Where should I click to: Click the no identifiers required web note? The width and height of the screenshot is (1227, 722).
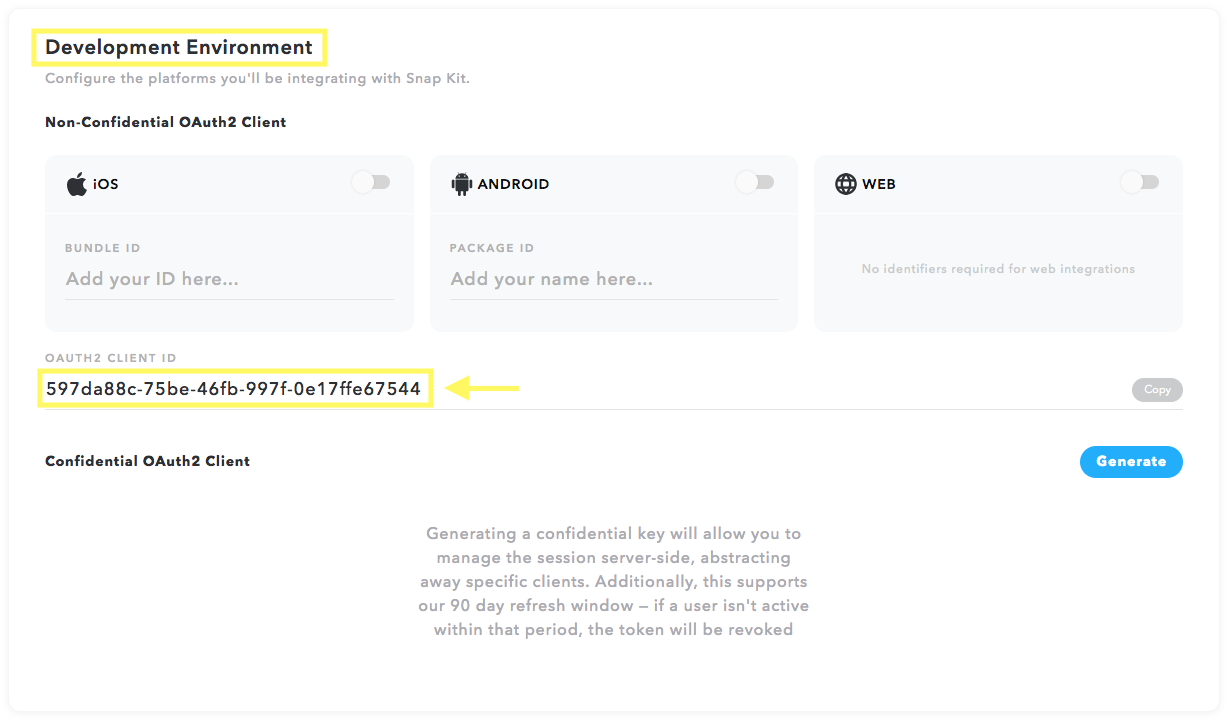click(x=998, y=269)
